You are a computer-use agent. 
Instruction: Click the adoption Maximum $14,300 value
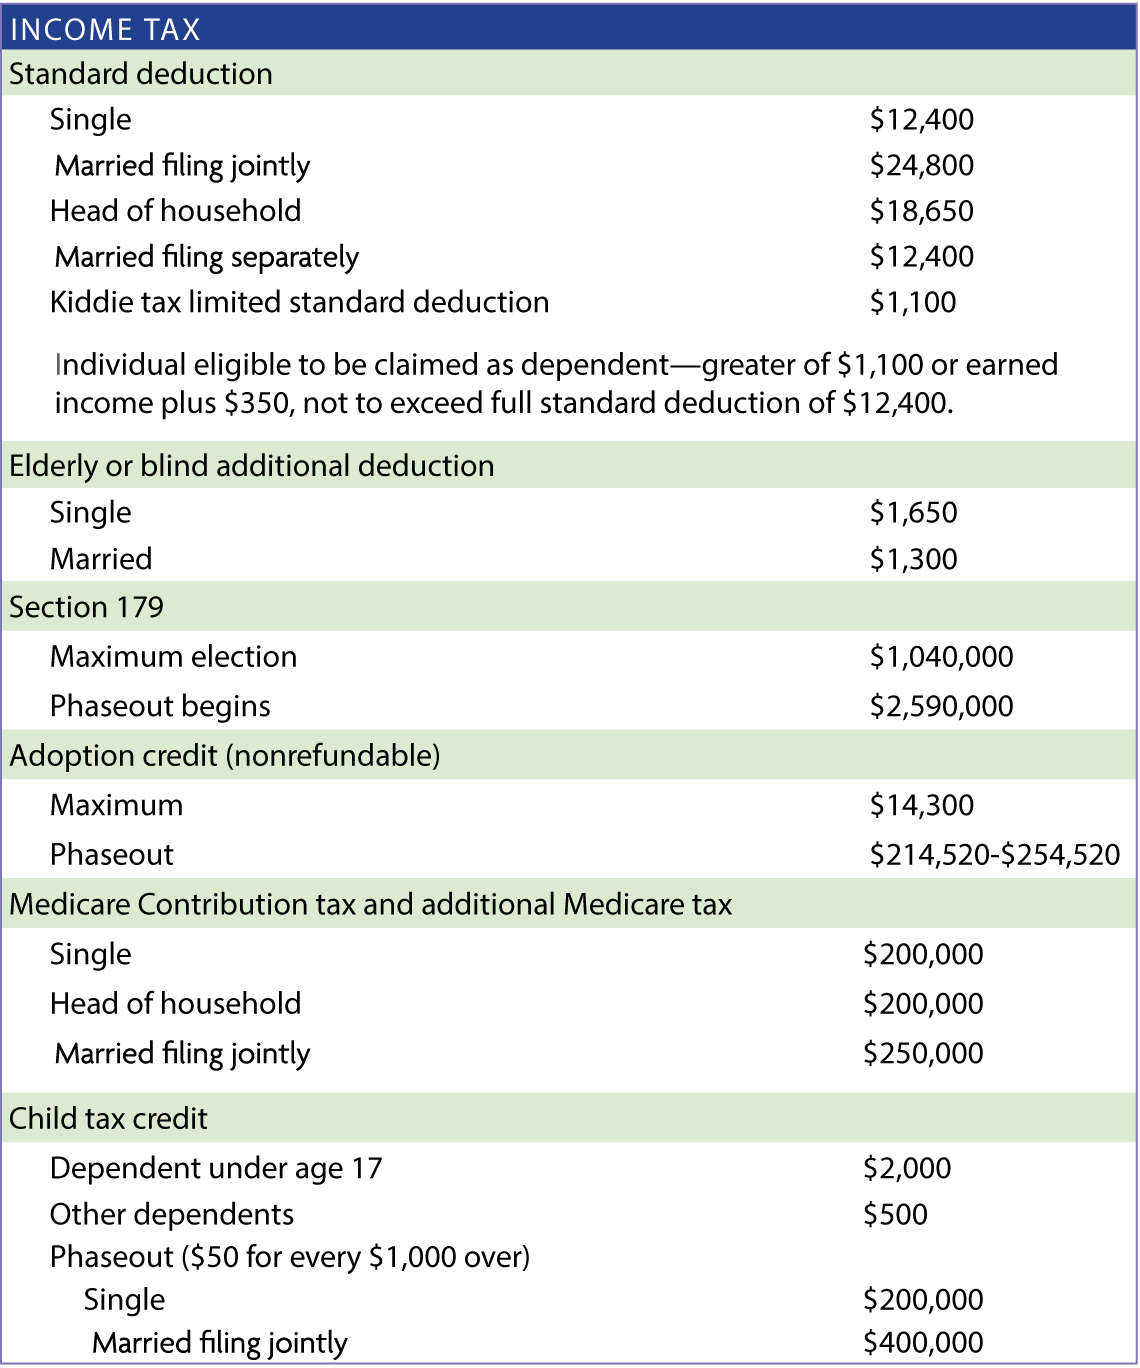pyautogui.click(x=921, y=805)
